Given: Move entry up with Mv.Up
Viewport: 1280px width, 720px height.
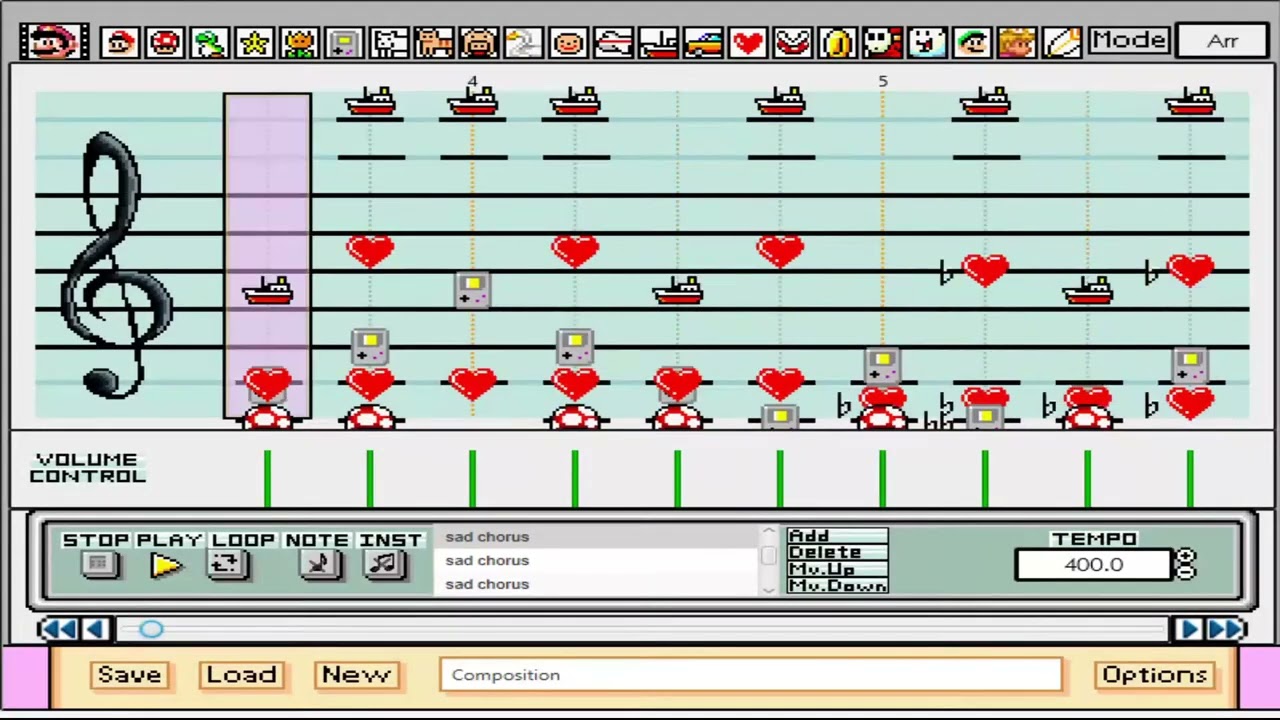Looking at the screenshot, I should tap(837, 569).
